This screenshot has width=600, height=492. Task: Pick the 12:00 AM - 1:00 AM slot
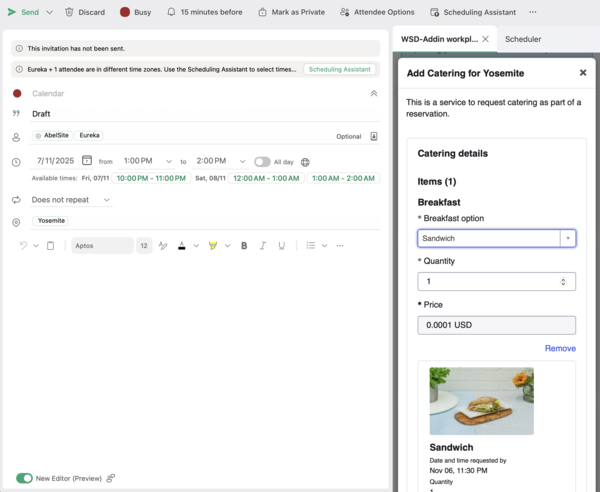pyautogui.click(x=266, y=178)
